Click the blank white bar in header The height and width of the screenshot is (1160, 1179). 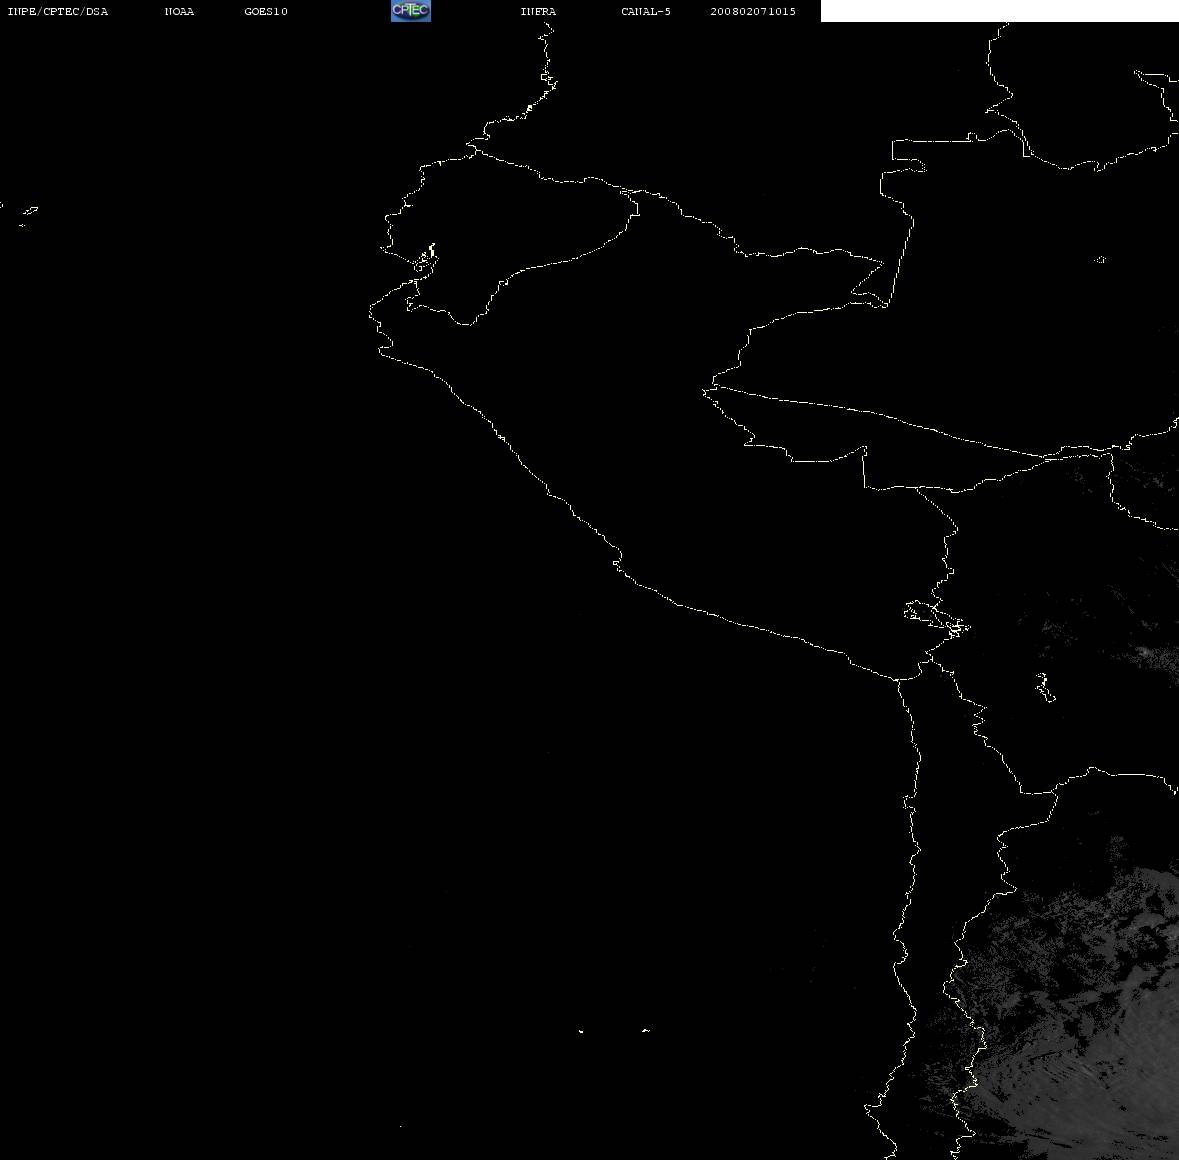tap(999, 11)
